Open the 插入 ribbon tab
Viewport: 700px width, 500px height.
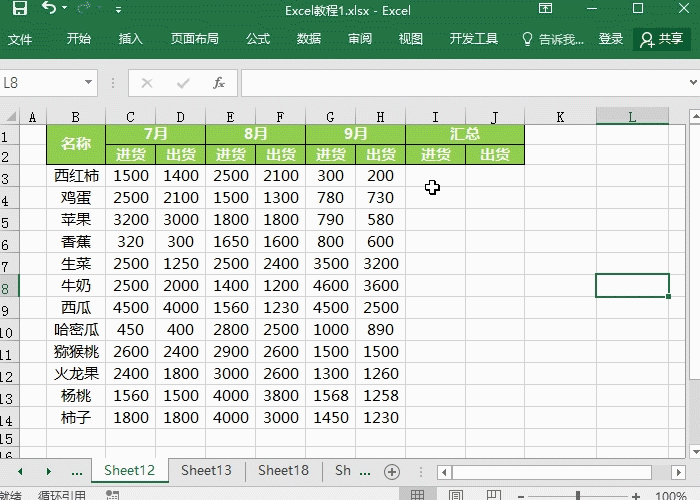(x=131, y=39)
